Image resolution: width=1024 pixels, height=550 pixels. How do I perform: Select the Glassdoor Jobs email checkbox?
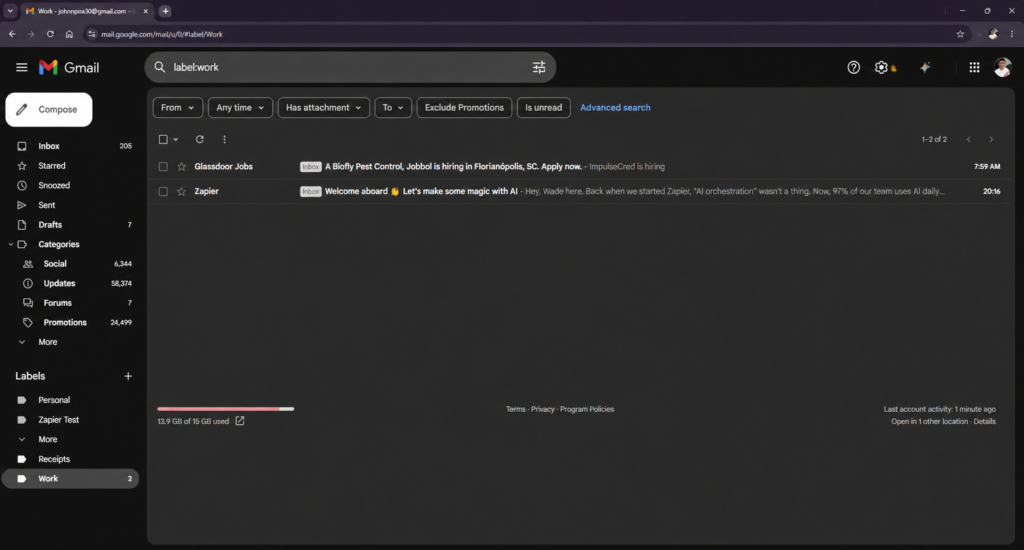point(163,167)
